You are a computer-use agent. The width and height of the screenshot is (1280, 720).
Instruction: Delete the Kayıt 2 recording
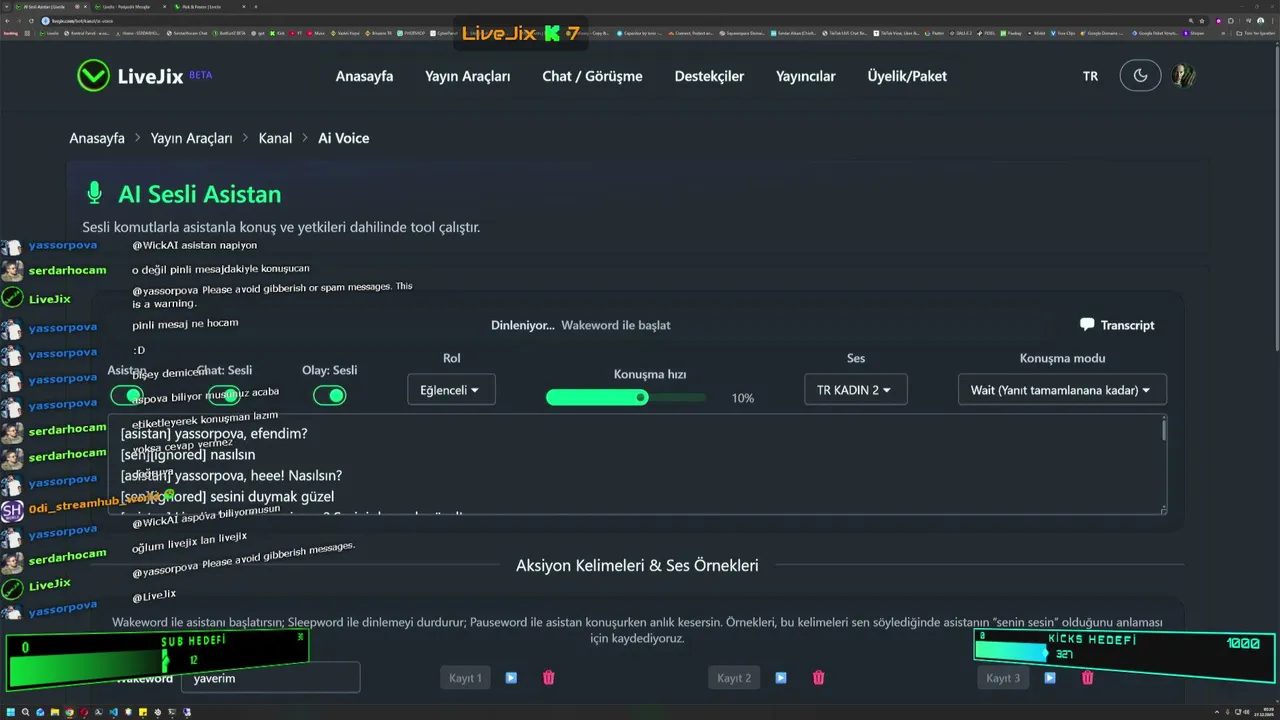(818, 678)
